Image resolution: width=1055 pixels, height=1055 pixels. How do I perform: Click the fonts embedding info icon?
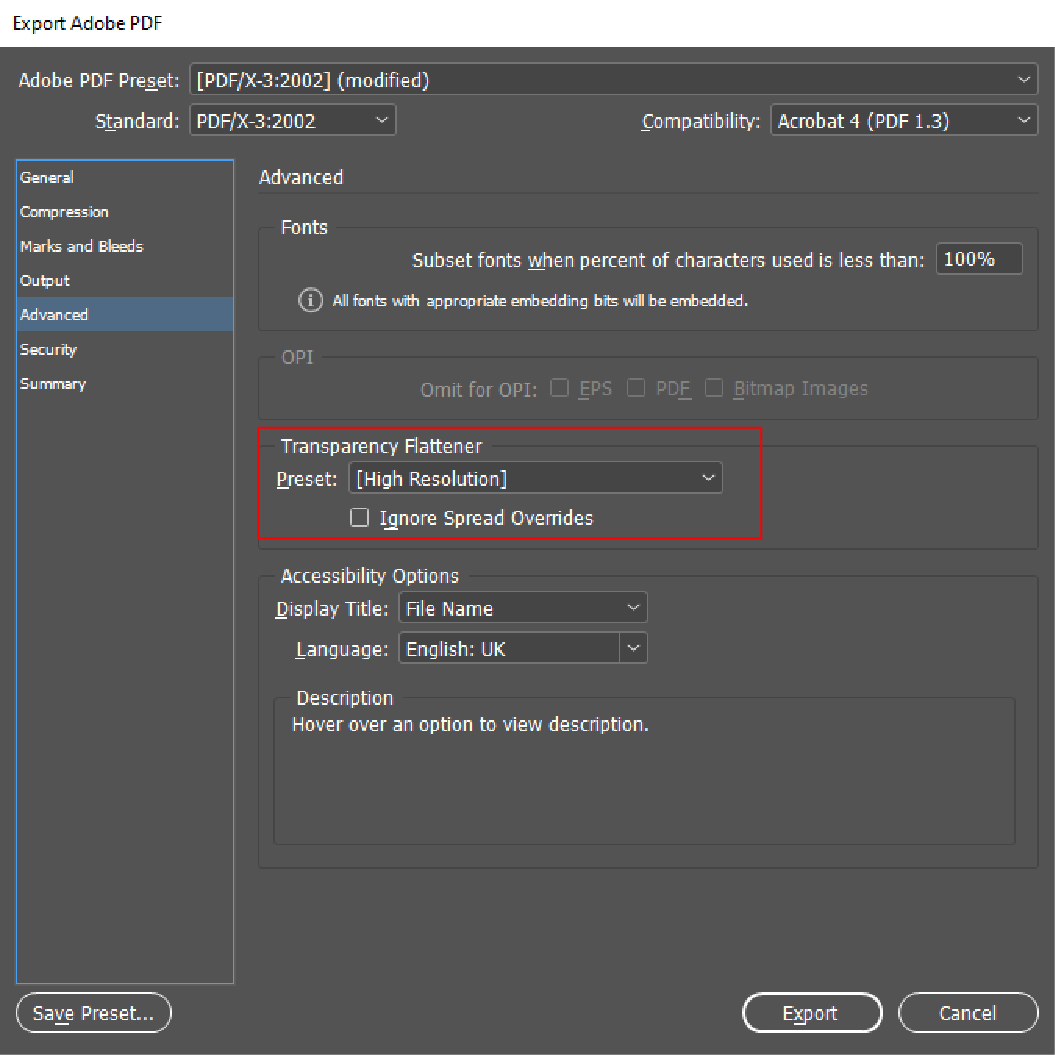point(312,301)
